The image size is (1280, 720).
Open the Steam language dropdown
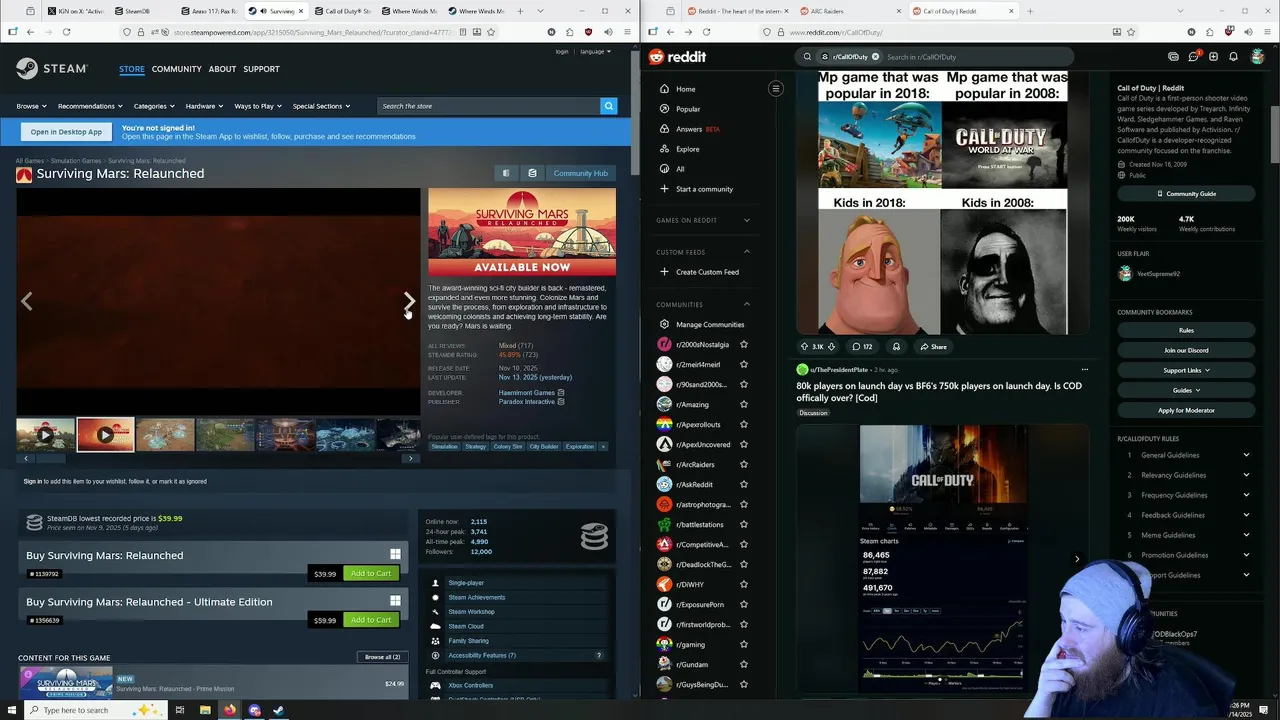pyautogui.click(x=595, y=51)
